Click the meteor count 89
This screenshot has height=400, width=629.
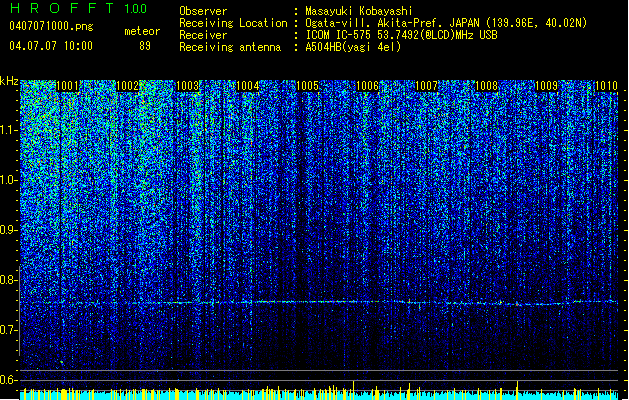pos(145,46)
